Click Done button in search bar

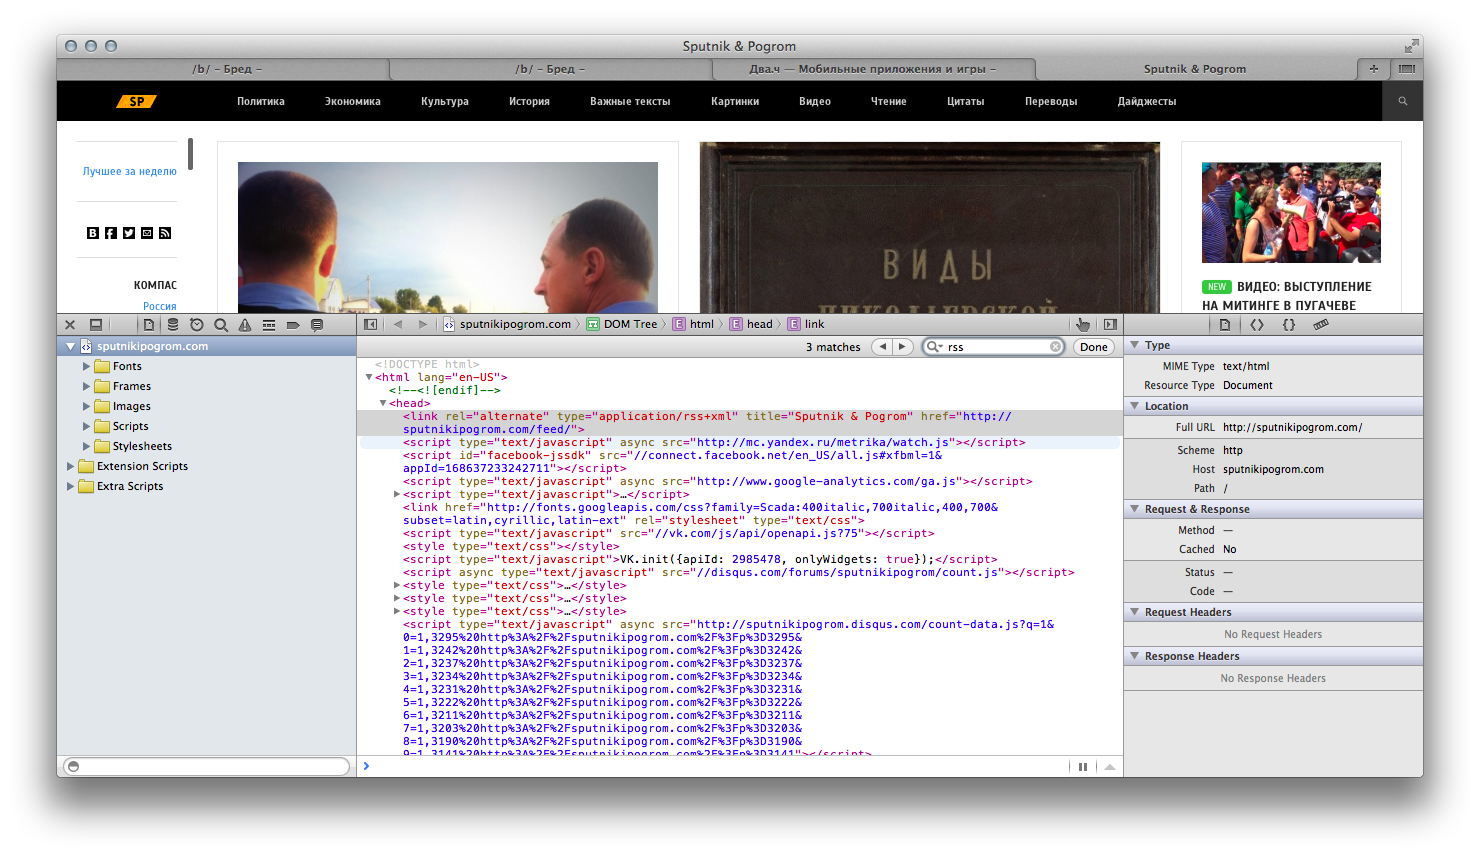tap(1094, 347)
